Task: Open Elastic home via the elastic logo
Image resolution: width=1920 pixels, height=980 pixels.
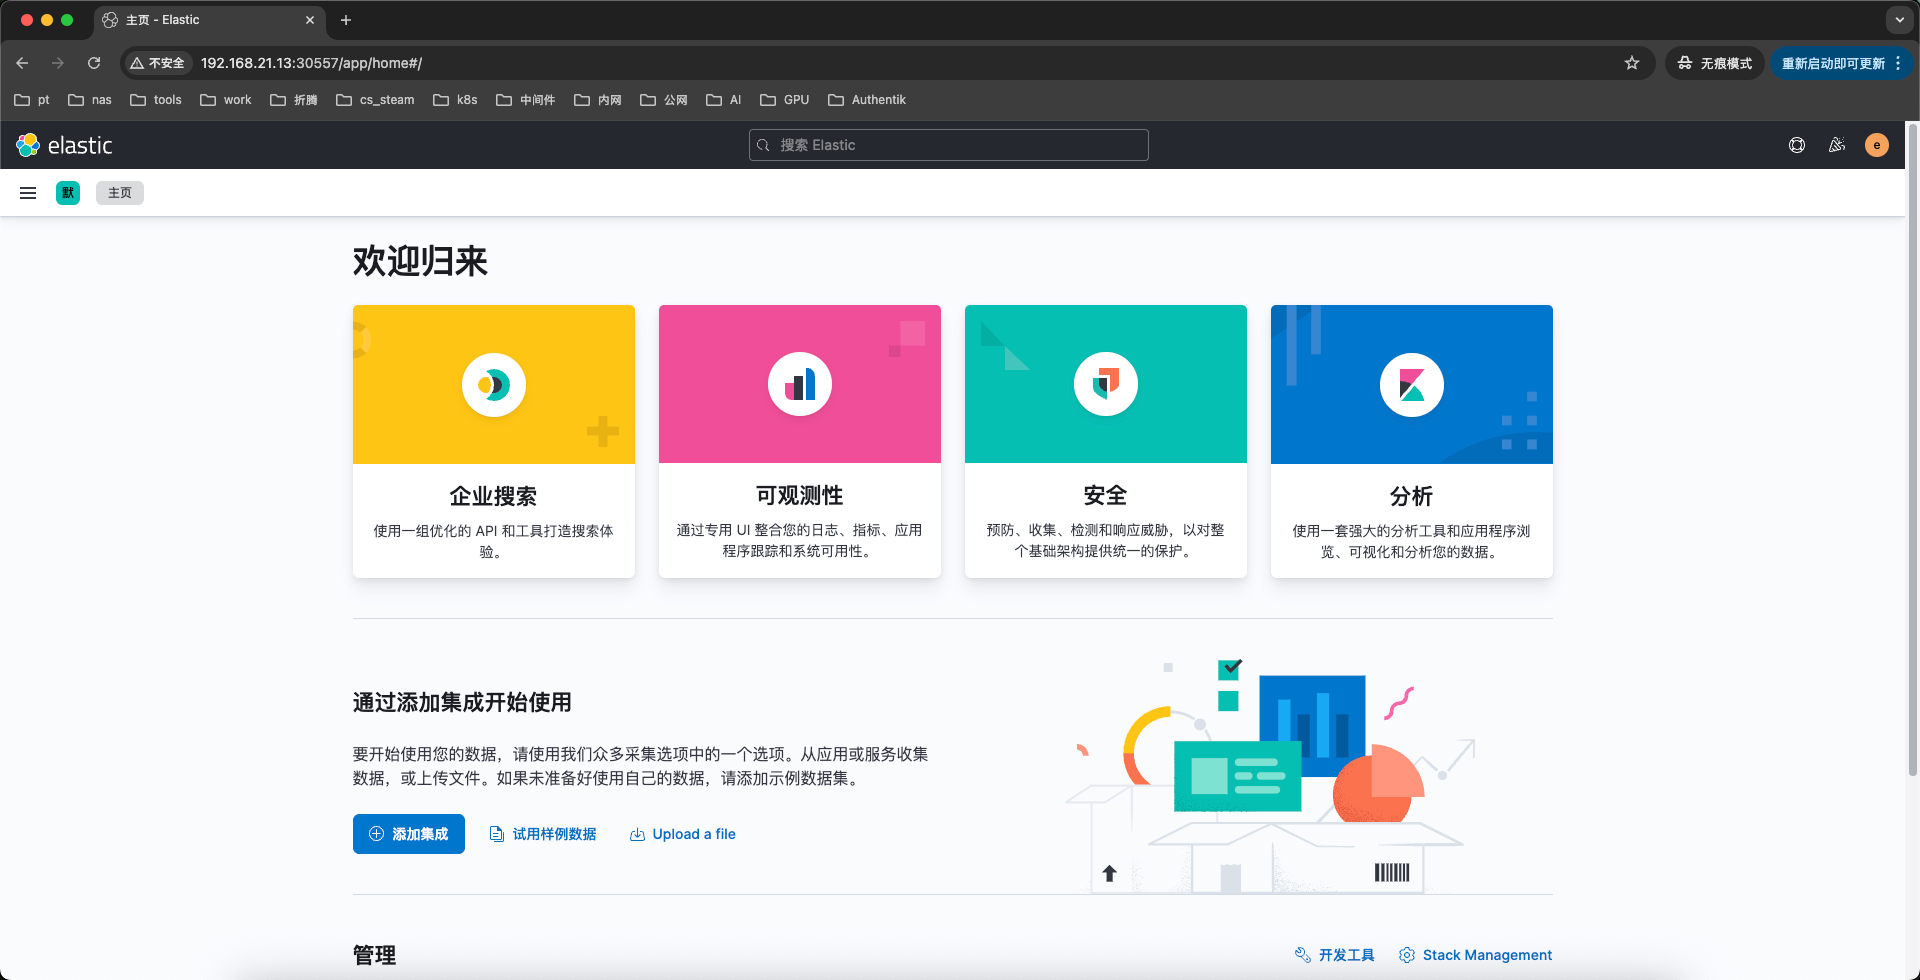Action: (x=64, y=145)
